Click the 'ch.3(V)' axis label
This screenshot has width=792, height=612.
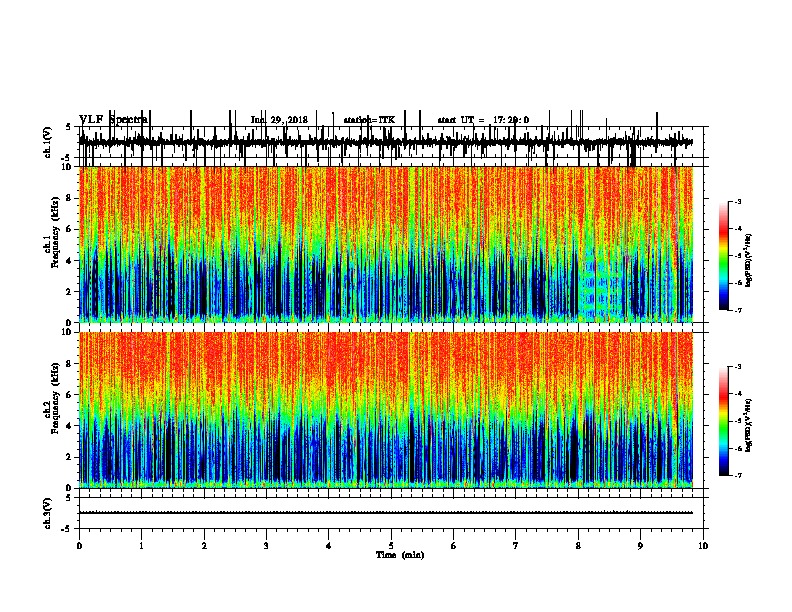48,513
